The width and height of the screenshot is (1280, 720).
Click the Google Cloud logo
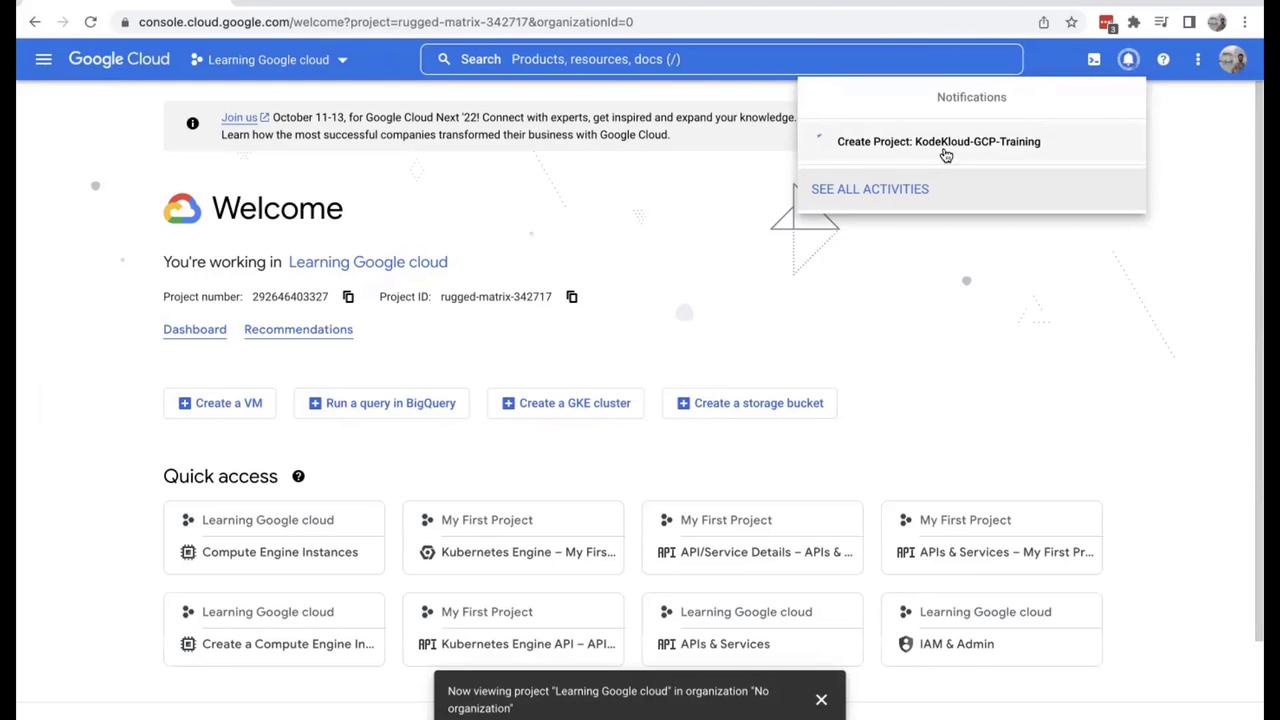point(119,60)
